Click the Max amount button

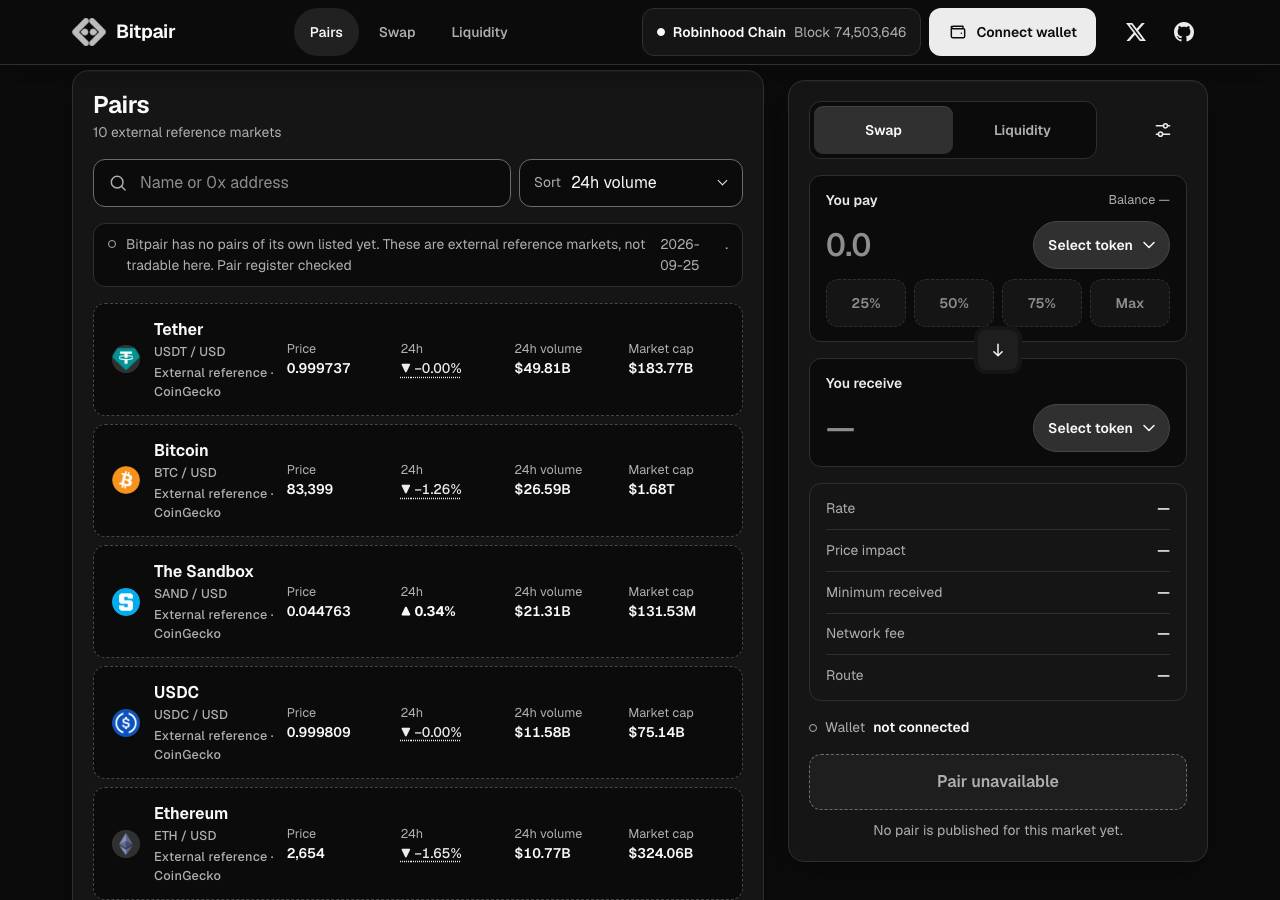coord(1130,303)
